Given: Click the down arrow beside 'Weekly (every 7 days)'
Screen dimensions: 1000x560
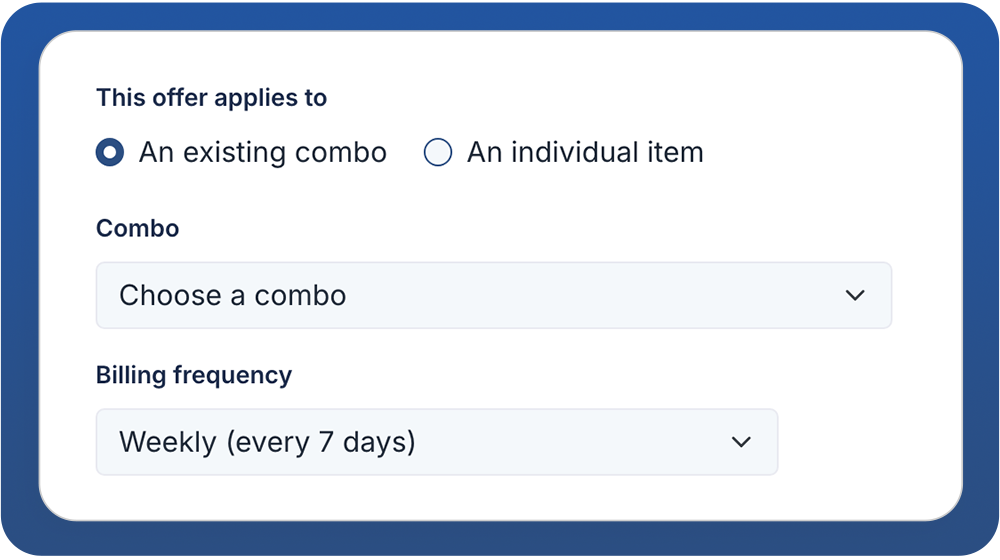Looking at the screenshot, I should pyautogui.click(x=741, y=442).
